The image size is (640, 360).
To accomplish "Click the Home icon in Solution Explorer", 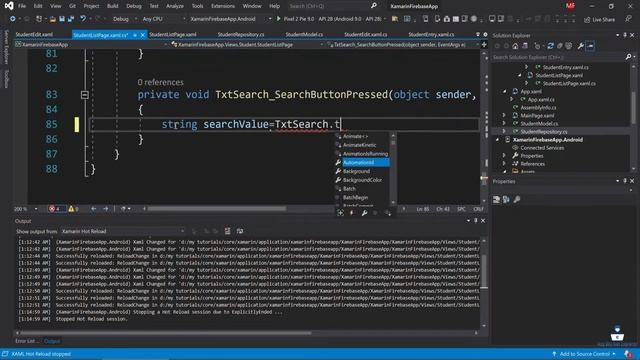I will [515, 46].
